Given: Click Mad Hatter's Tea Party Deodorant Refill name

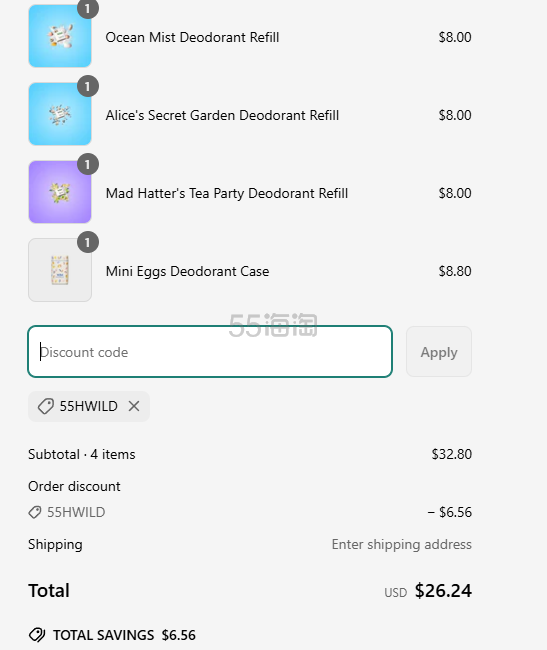Looking at the screenshot, I should click(x=227, y=194).
